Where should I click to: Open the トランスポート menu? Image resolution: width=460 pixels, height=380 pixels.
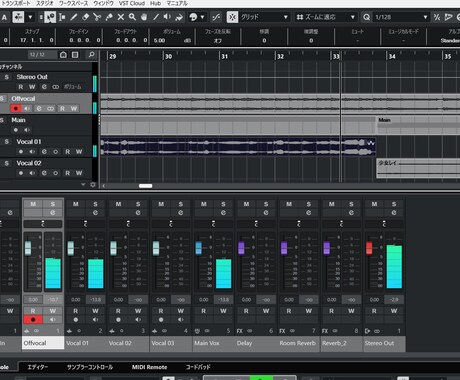16,3
